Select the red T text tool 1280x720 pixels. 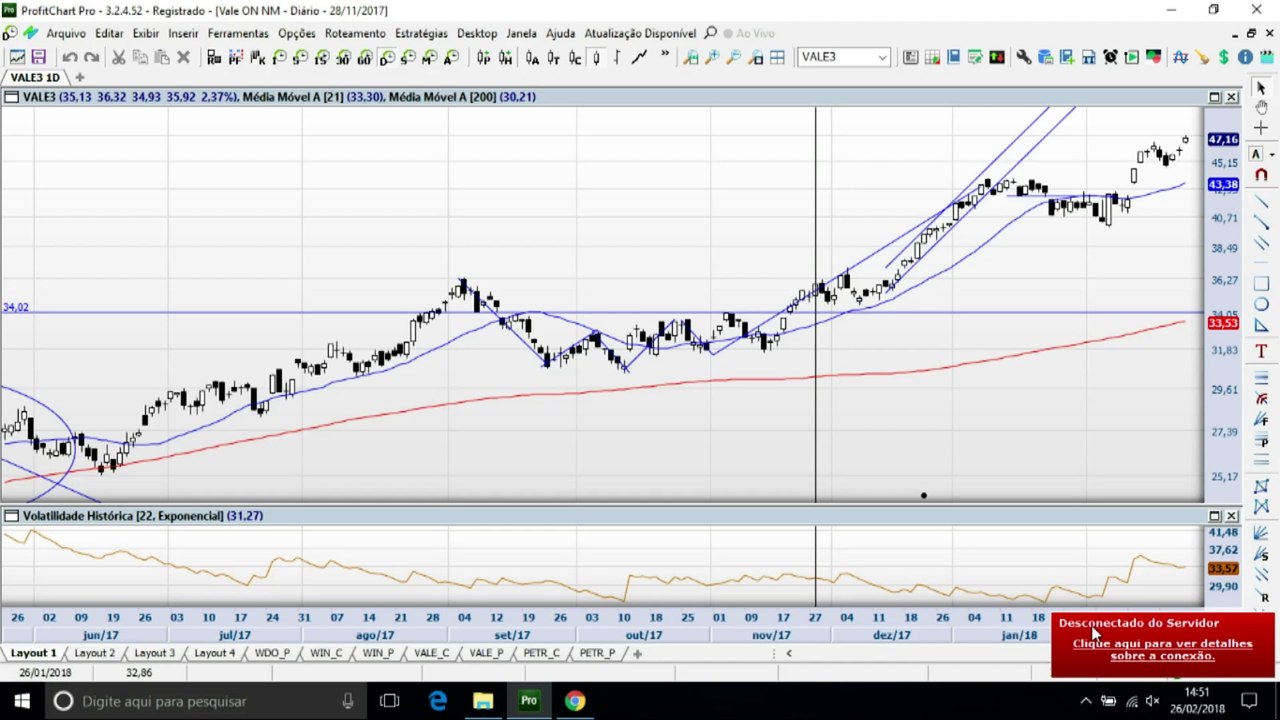pos(1260,351)
